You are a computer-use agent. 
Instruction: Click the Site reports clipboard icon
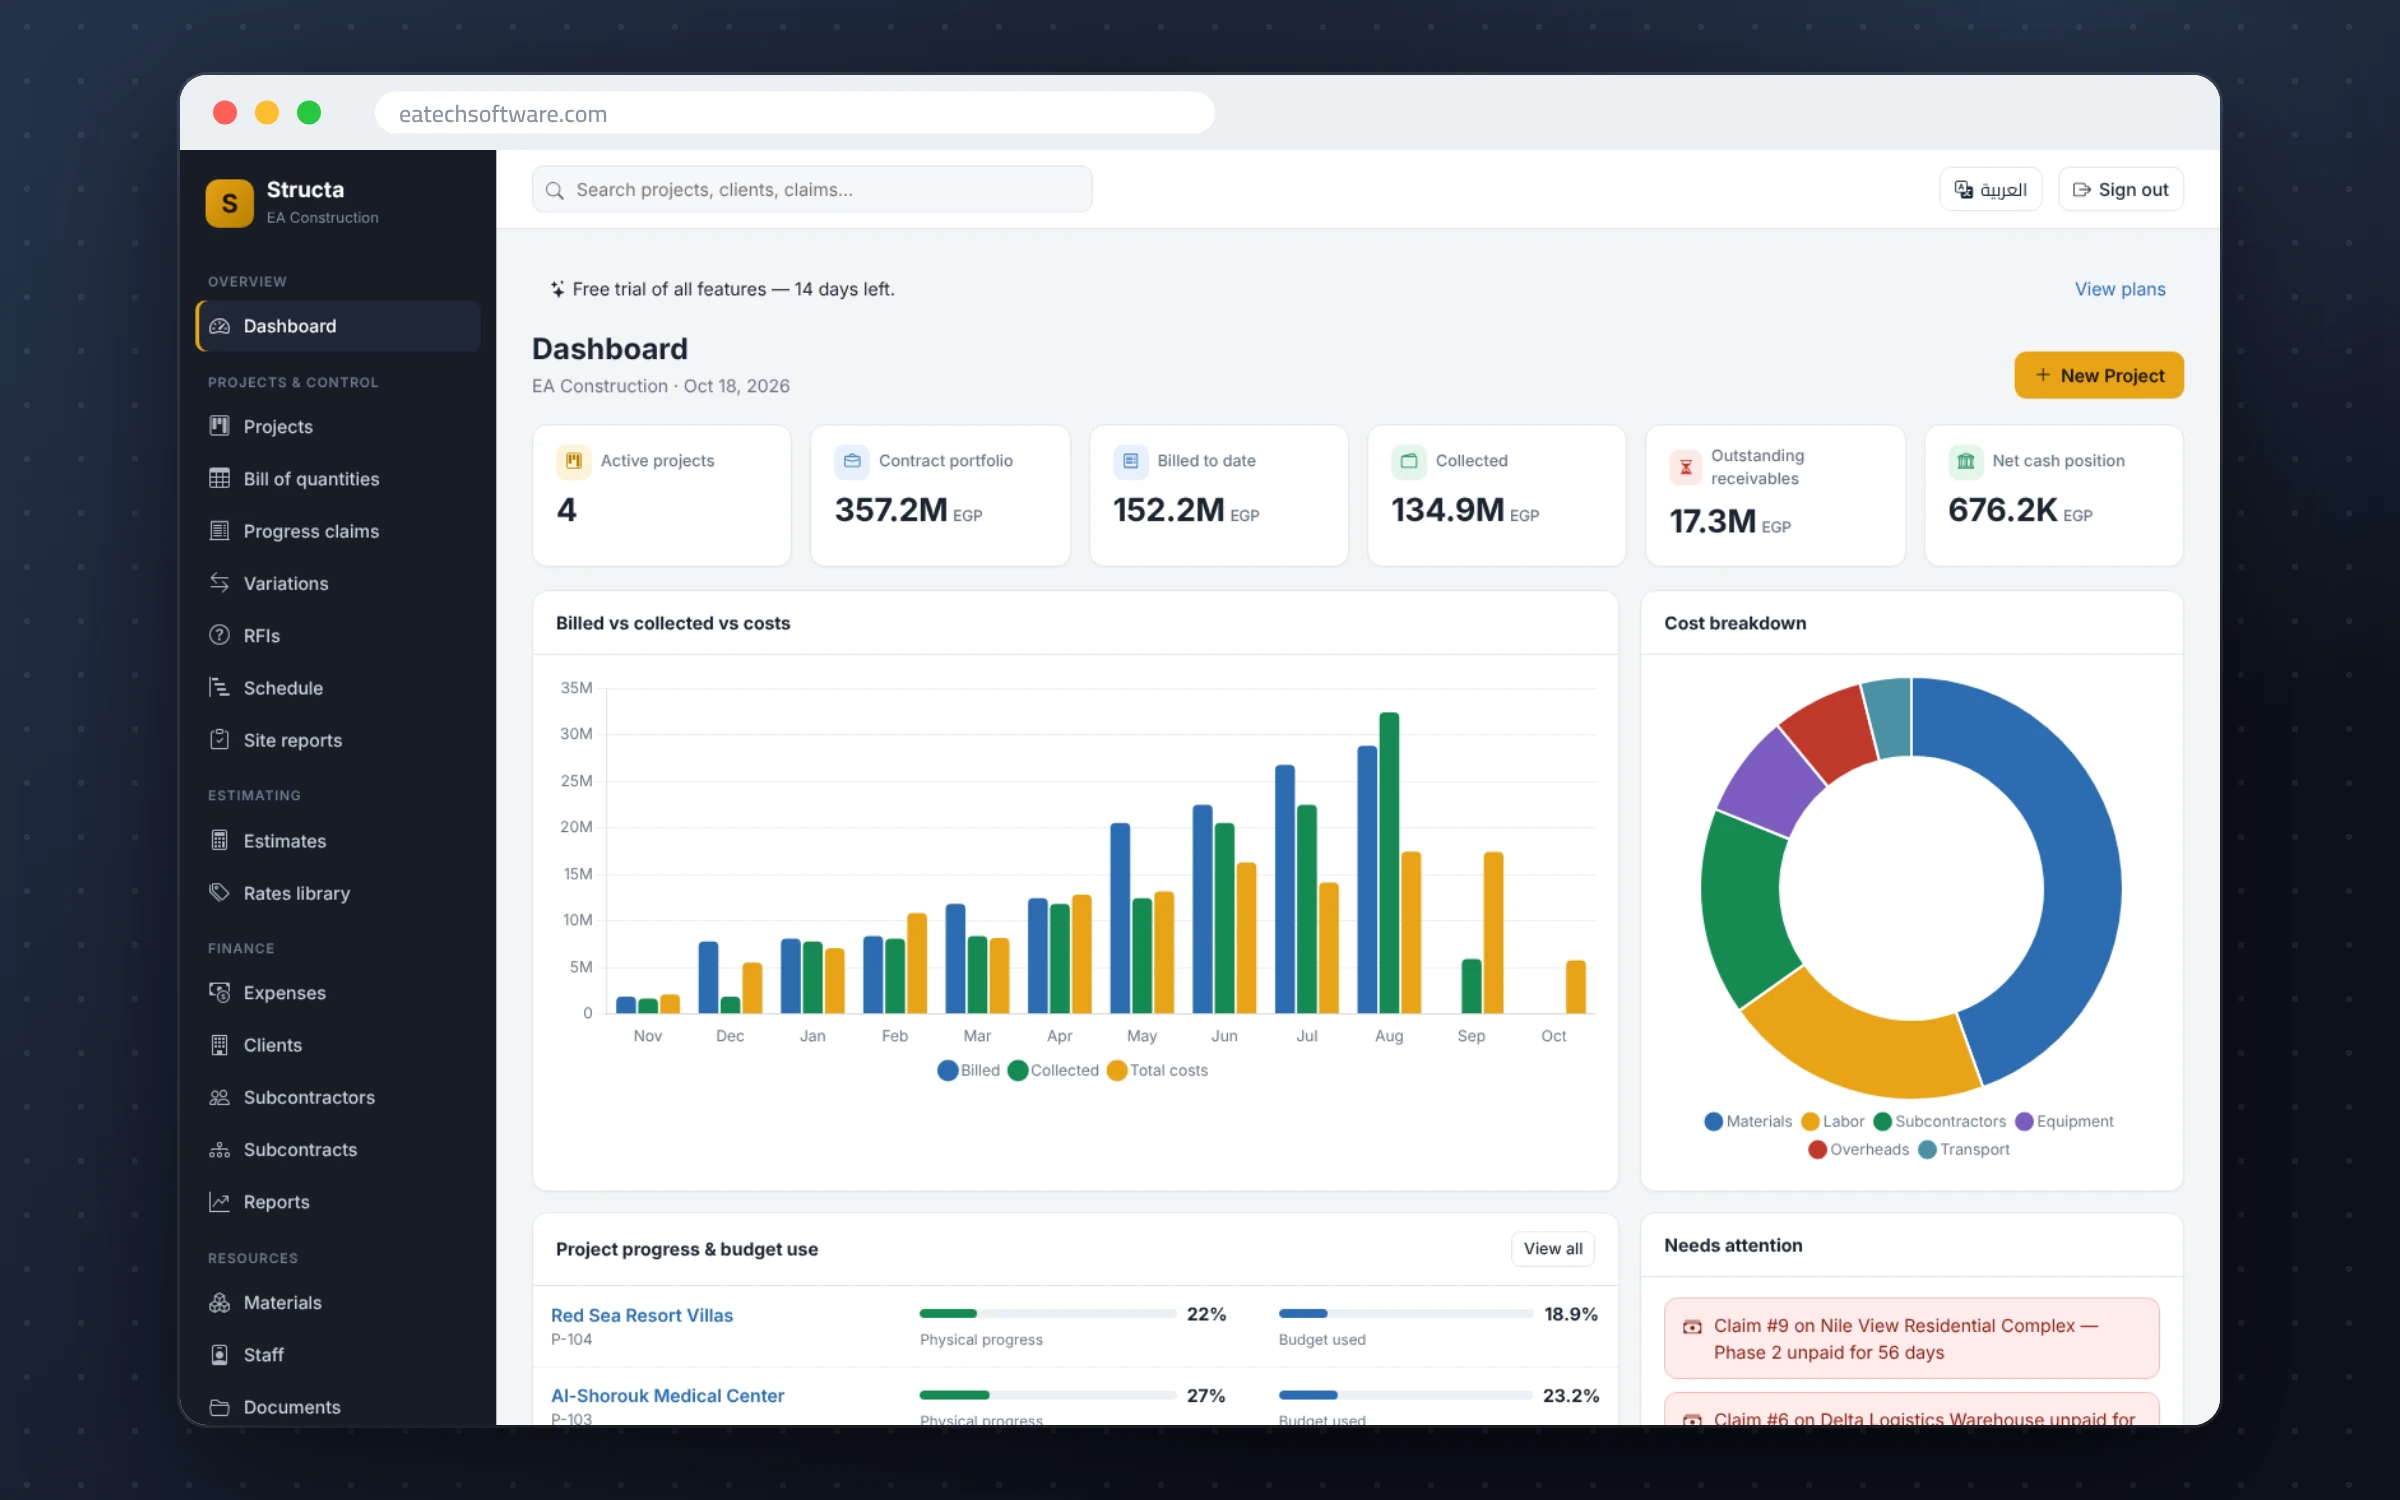click(x=219, y=740)
